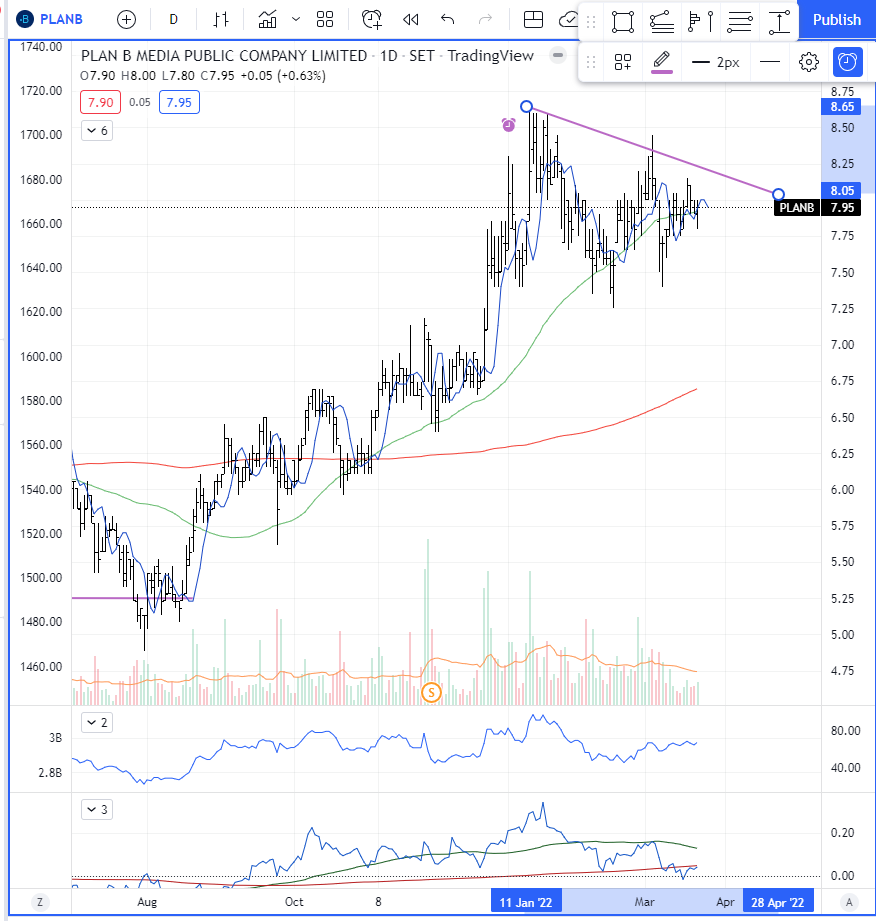
Task: Click the chart title PLAN B MEDIA text
Action: pyautogui.click(x=223, y=56)
